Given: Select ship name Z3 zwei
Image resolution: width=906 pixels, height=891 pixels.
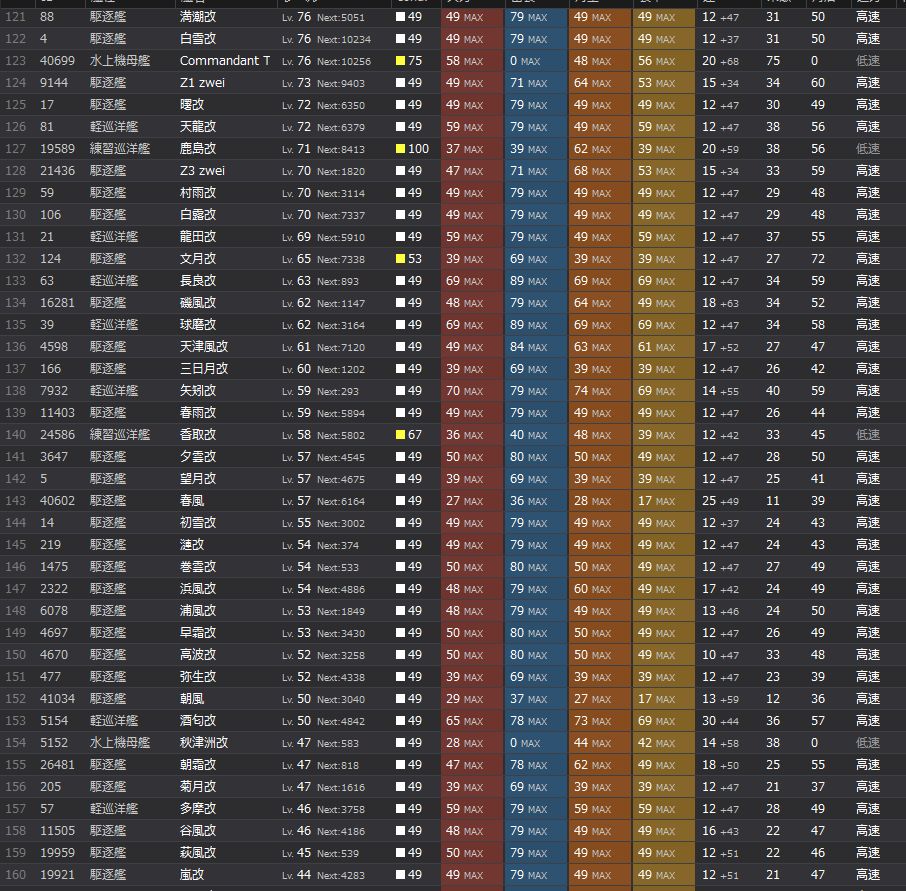Looking at the screenshot, I should click(202, 171).
